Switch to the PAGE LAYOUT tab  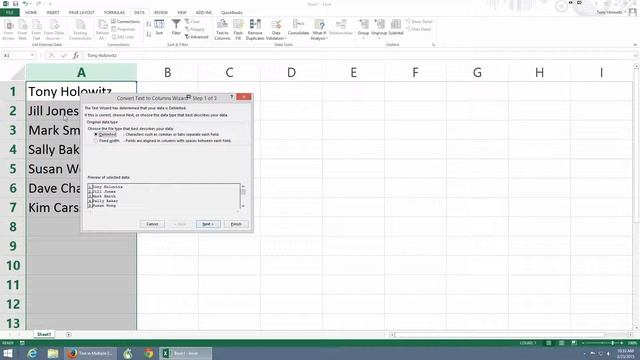point(82,12)
